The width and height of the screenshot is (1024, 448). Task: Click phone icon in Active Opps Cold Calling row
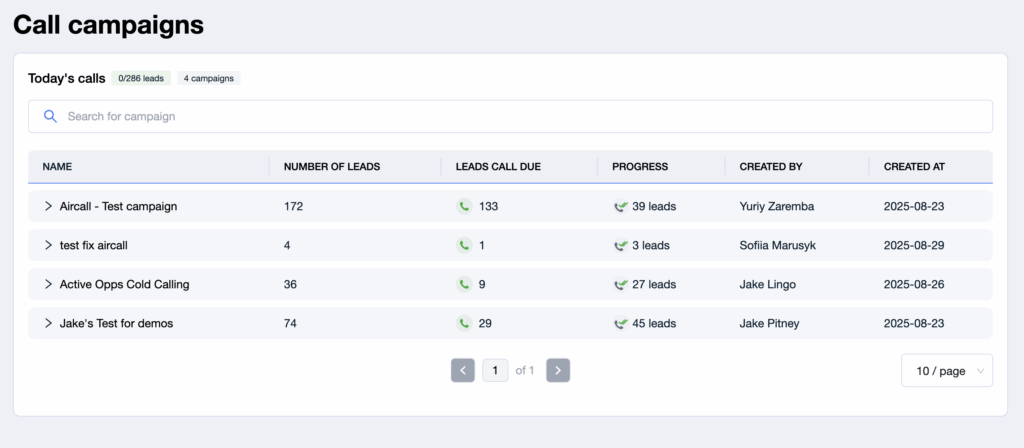pyautogui.click(x=464, y=285)
